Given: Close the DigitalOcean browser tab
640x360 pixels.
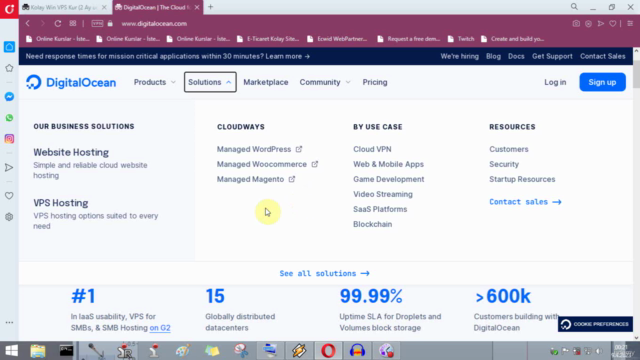Looking at the screenshot, I should pos(197,7).
